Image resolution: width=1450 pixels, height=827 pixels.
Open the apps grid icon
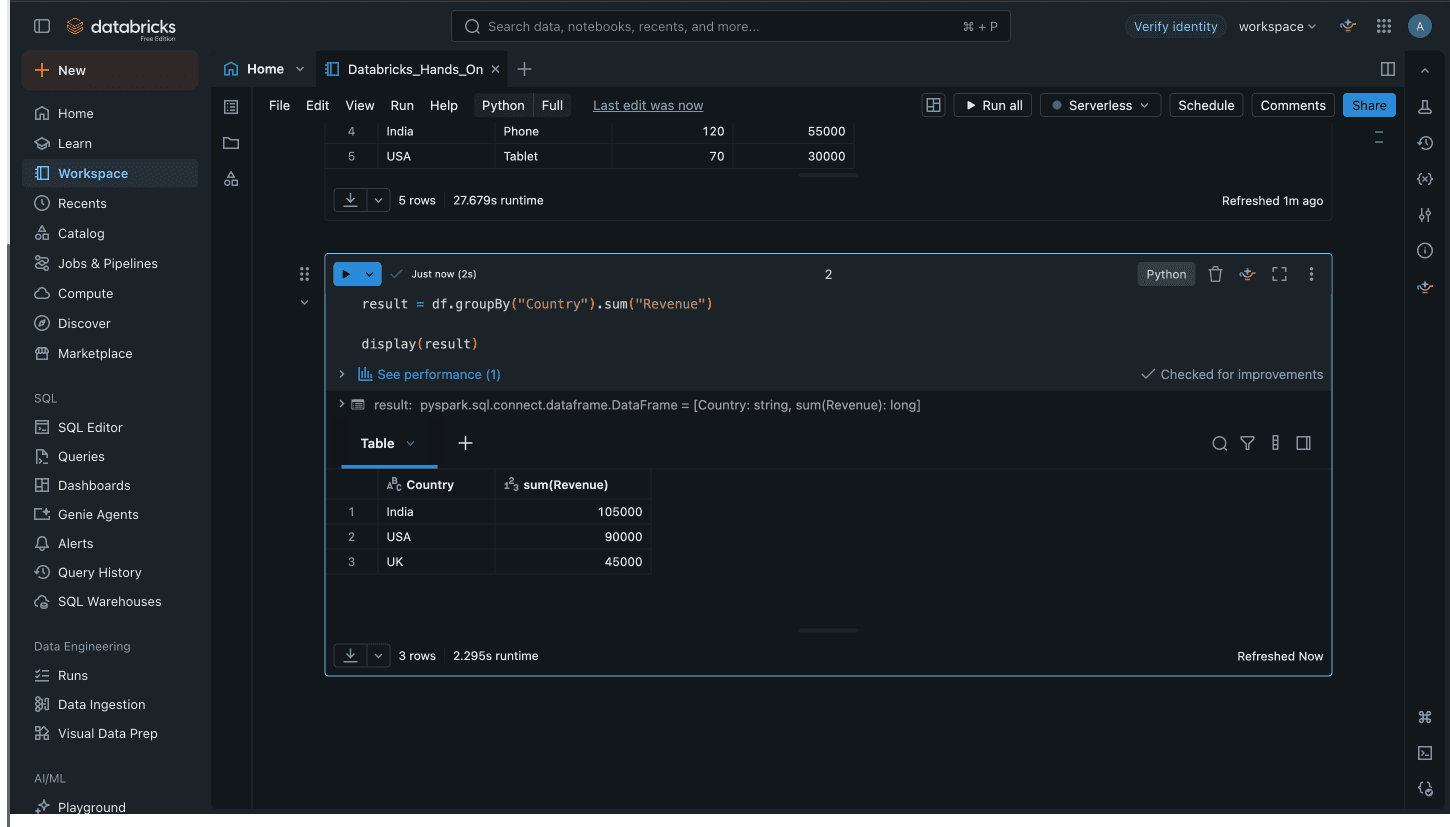(1384, 27)
